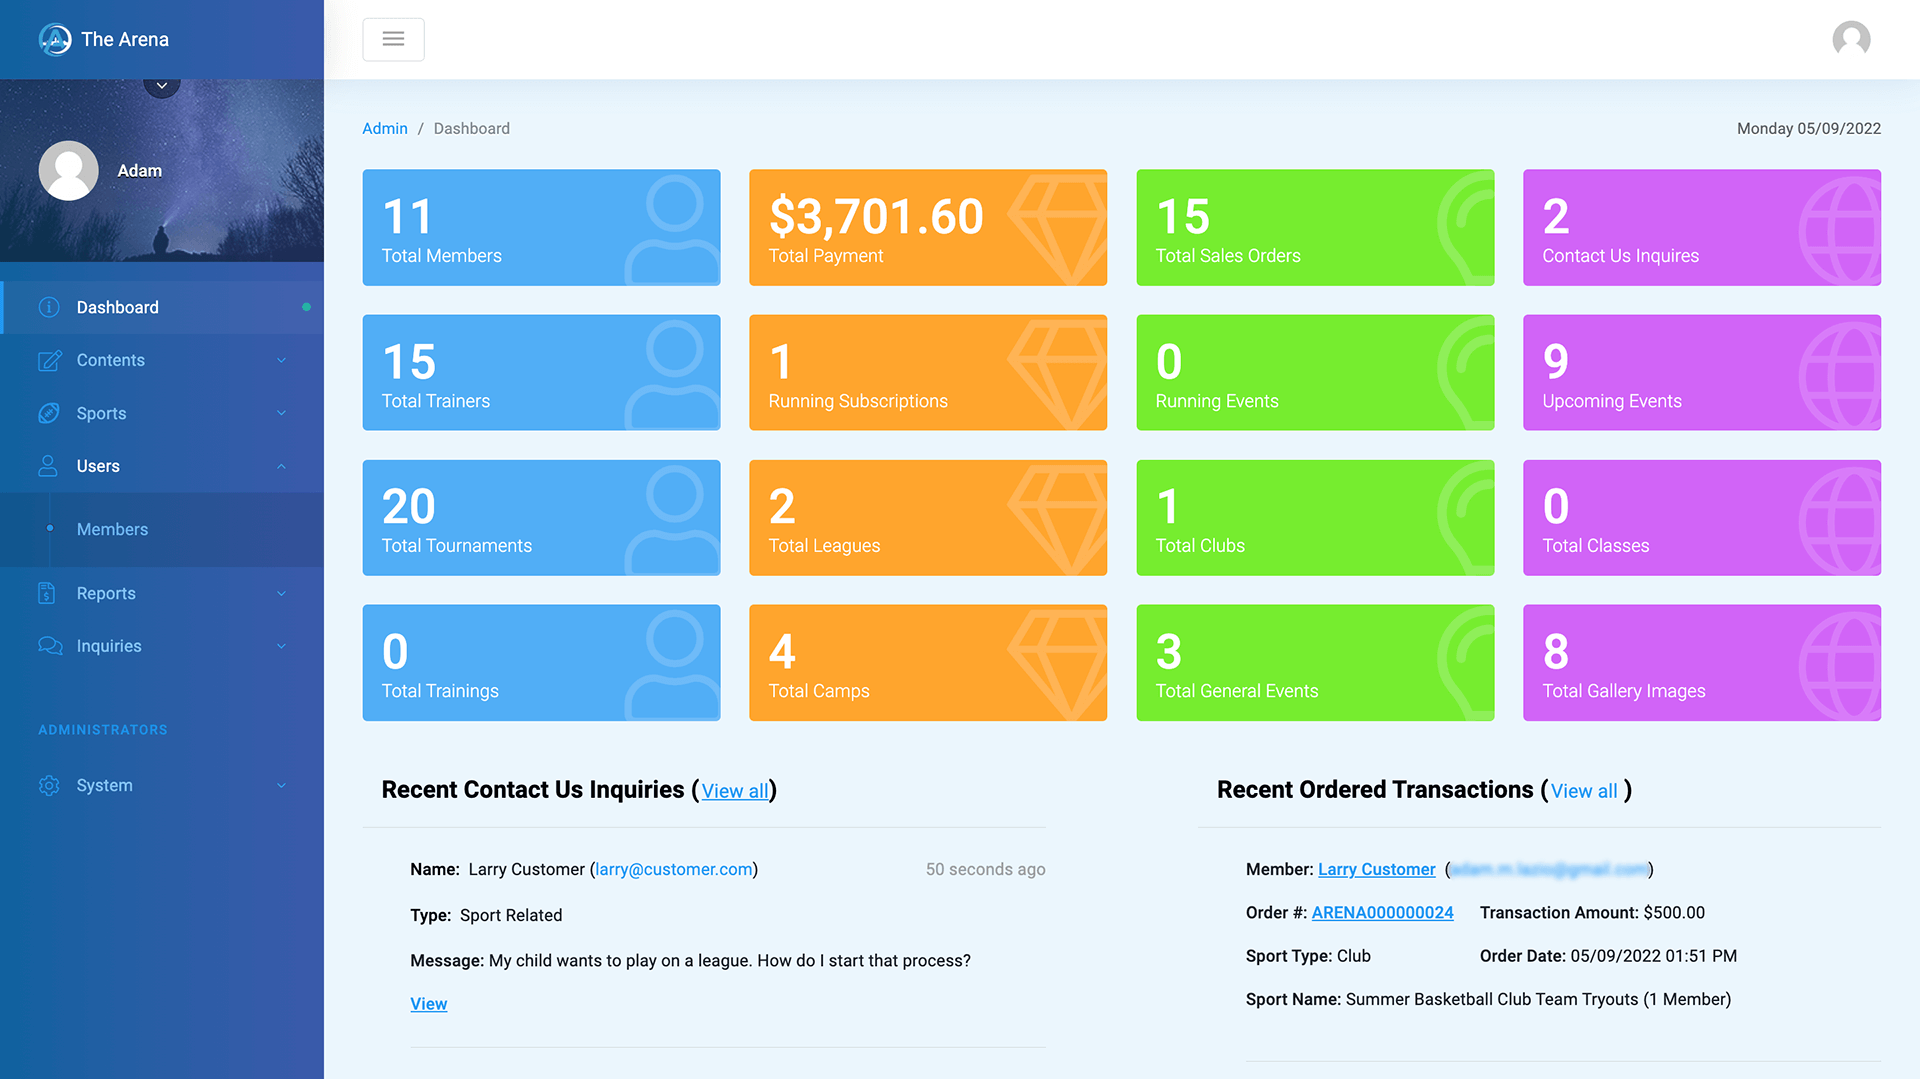
Task: Click the Reports document icon
Action: coord(47,593)
